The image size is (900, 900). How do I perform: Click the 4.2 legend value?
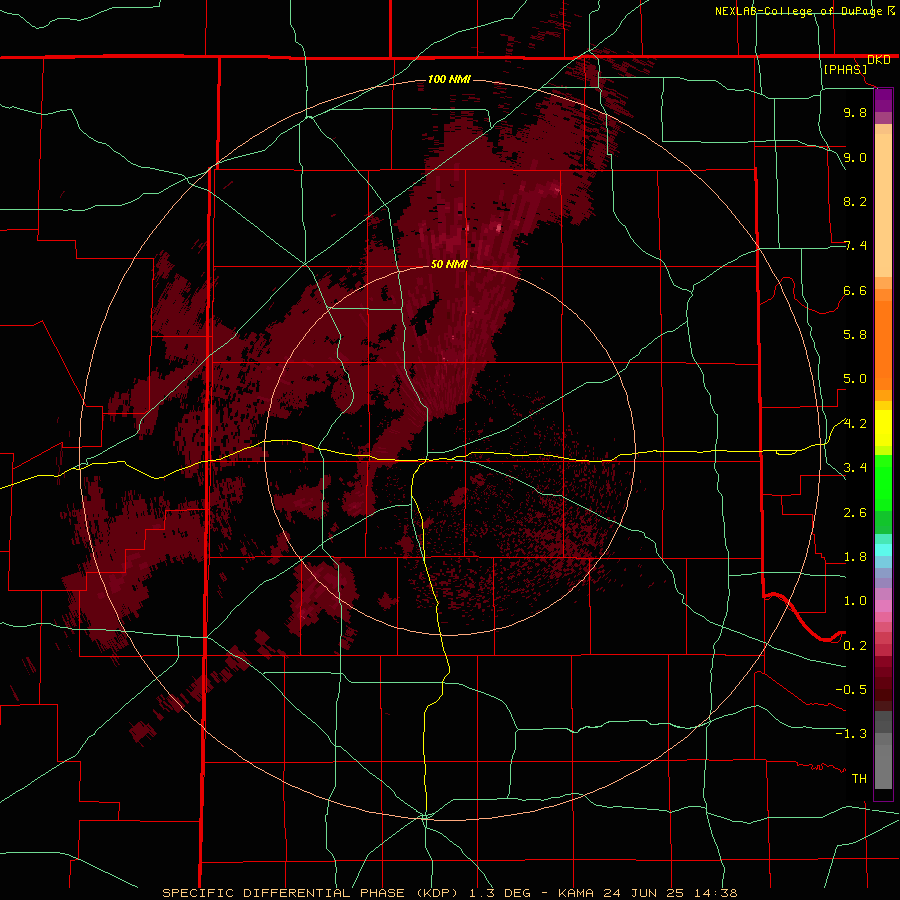click(x=855, y=424)
